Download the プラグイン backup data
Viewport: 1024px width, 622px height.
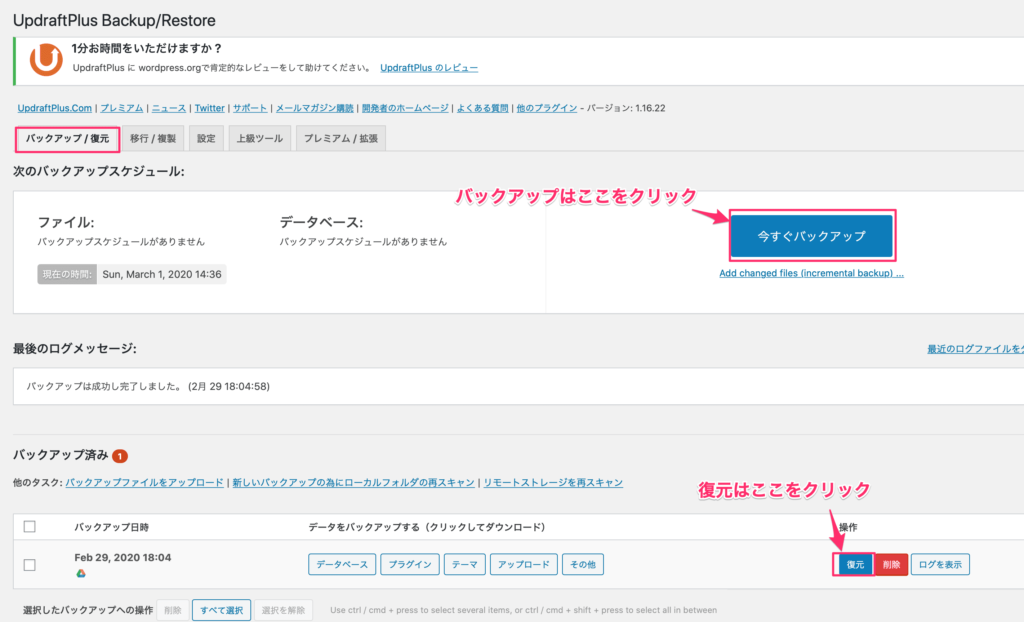(x=410, y=565)
